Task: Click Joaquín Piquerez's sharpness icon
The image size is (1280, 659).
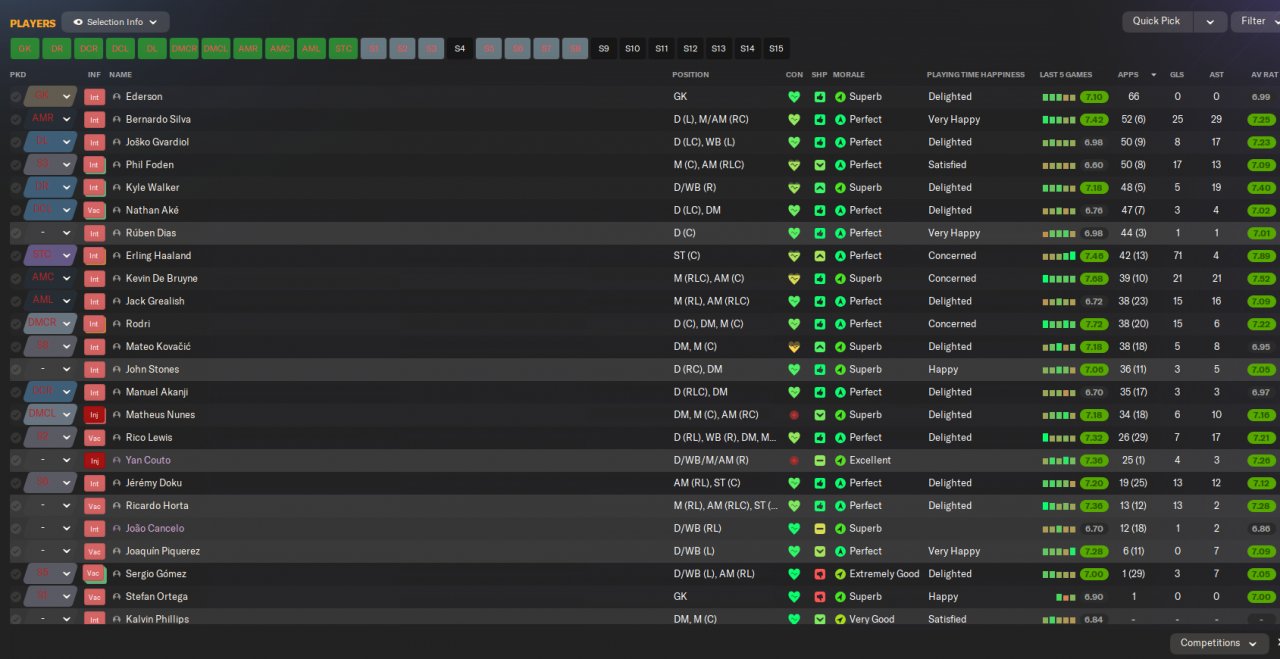Action: click(x=820, y=551)
